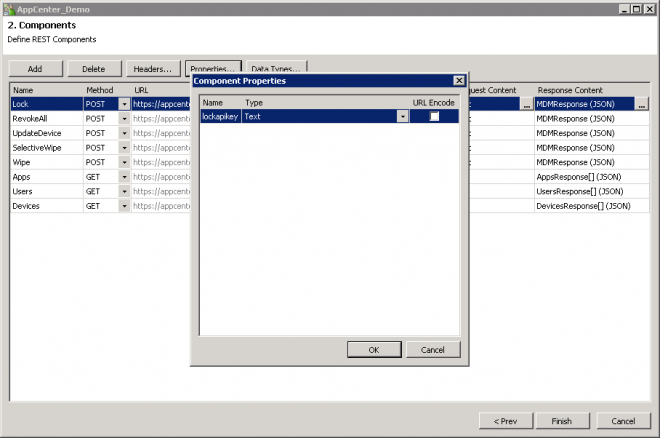Click the Add button
660x438 pixels.
(x=35, y=69)
